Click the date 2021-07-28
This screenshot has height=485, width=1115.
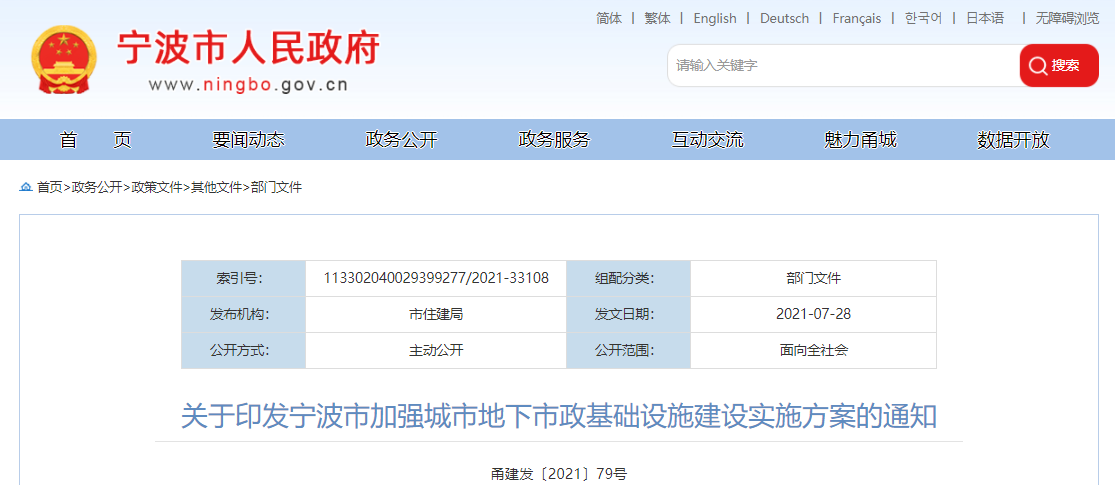coord(813,314)
